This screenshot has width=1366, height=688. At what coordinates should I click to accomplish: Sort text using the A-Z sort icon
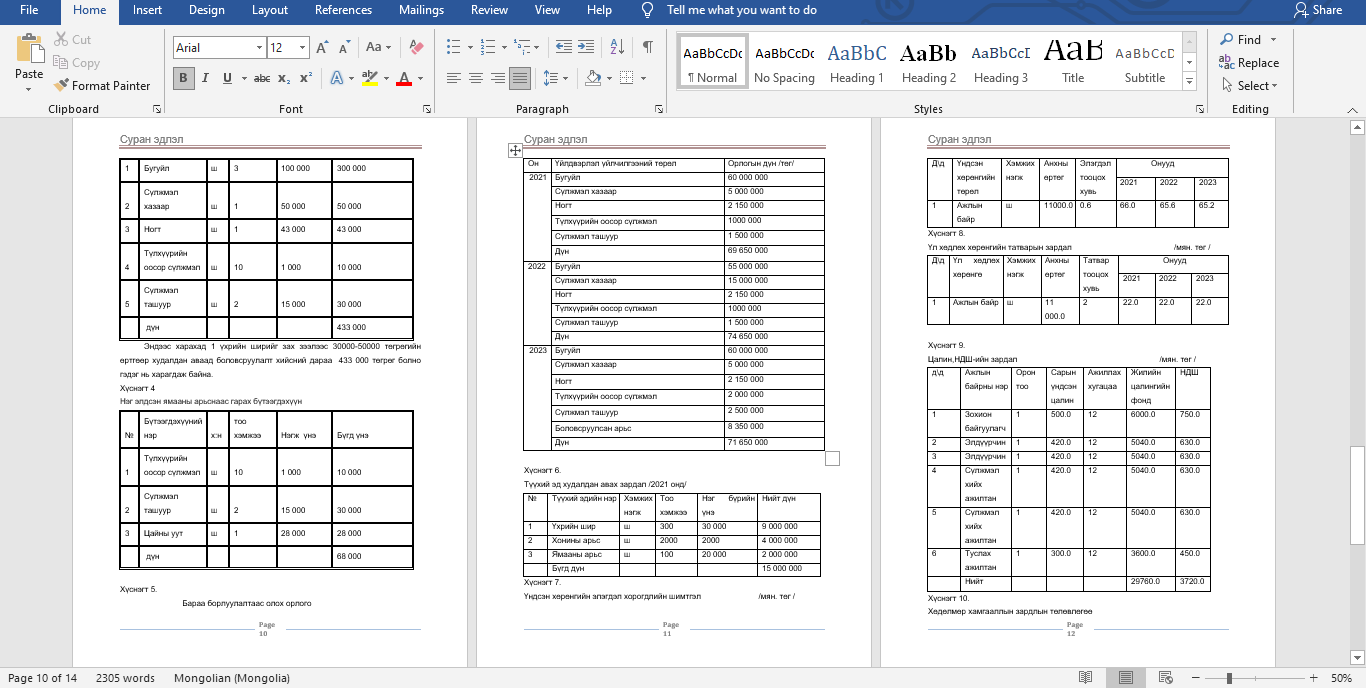(x=619, y=47)
